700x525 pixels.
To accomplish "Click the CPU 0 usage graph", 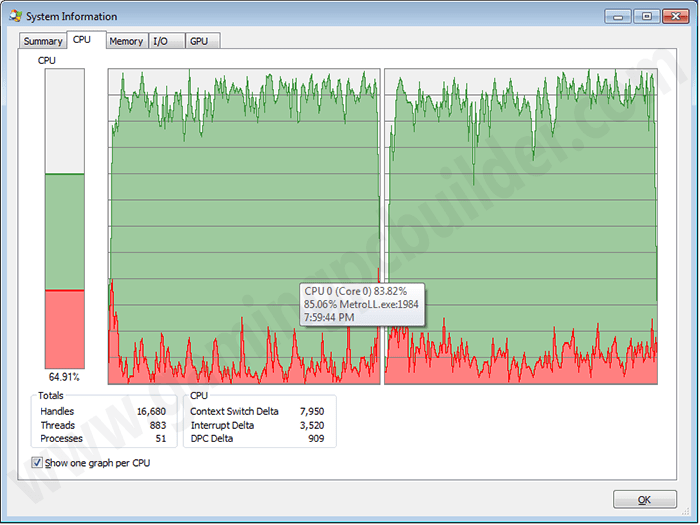I will pyautogui.click(x=244, y=226).
